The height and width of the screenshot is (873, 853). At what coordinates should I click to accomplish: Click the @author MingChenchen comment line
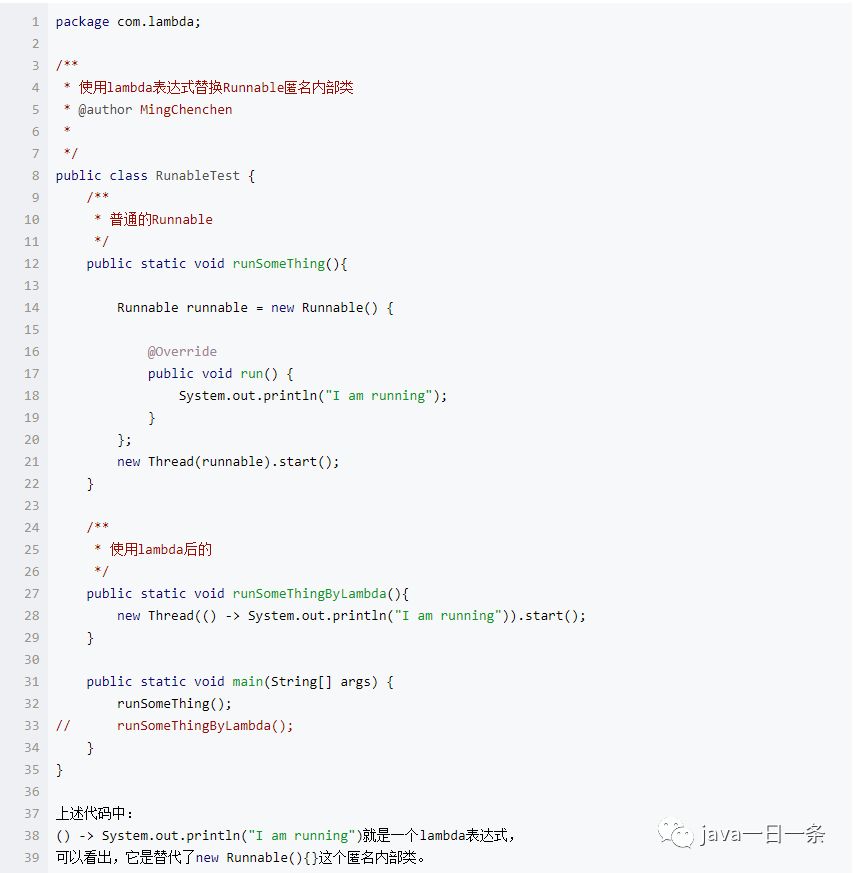(154, 110)
